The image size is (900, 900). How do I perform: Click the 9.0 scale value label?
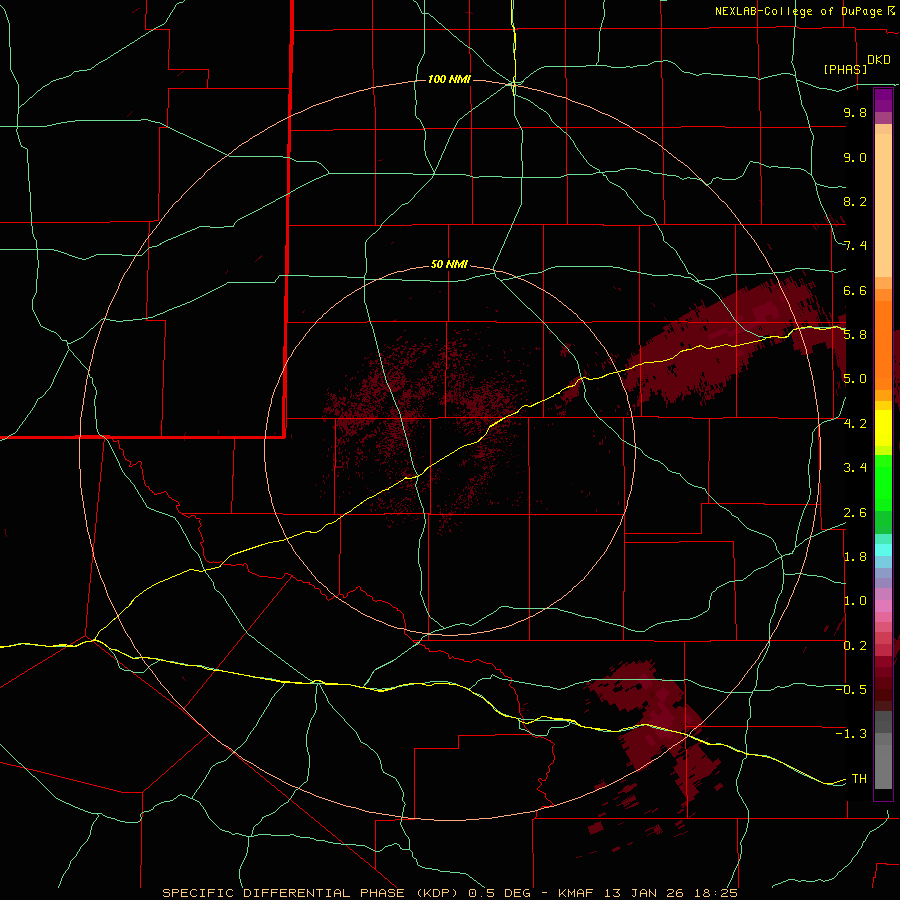[855, 157]
